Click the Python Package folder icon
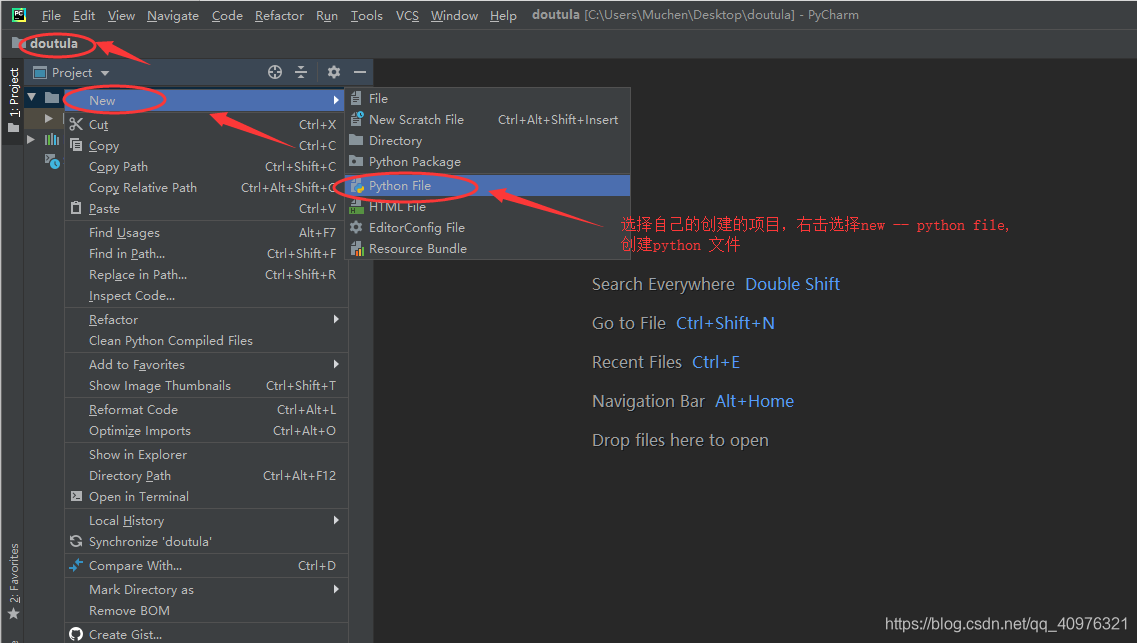 click(x=356, y=161)
